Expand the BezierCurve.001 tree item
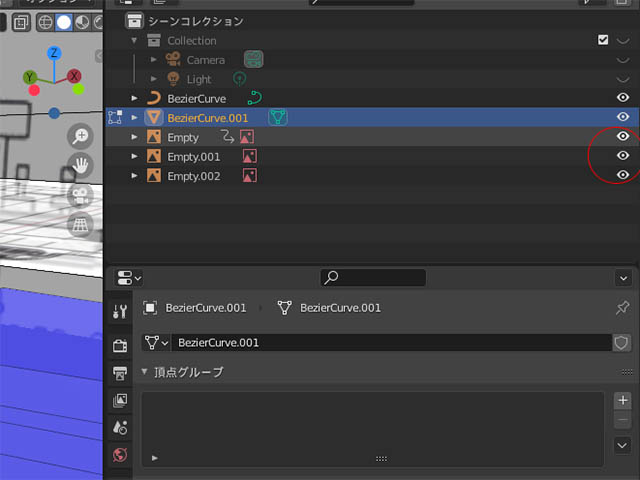 point(134,118)
